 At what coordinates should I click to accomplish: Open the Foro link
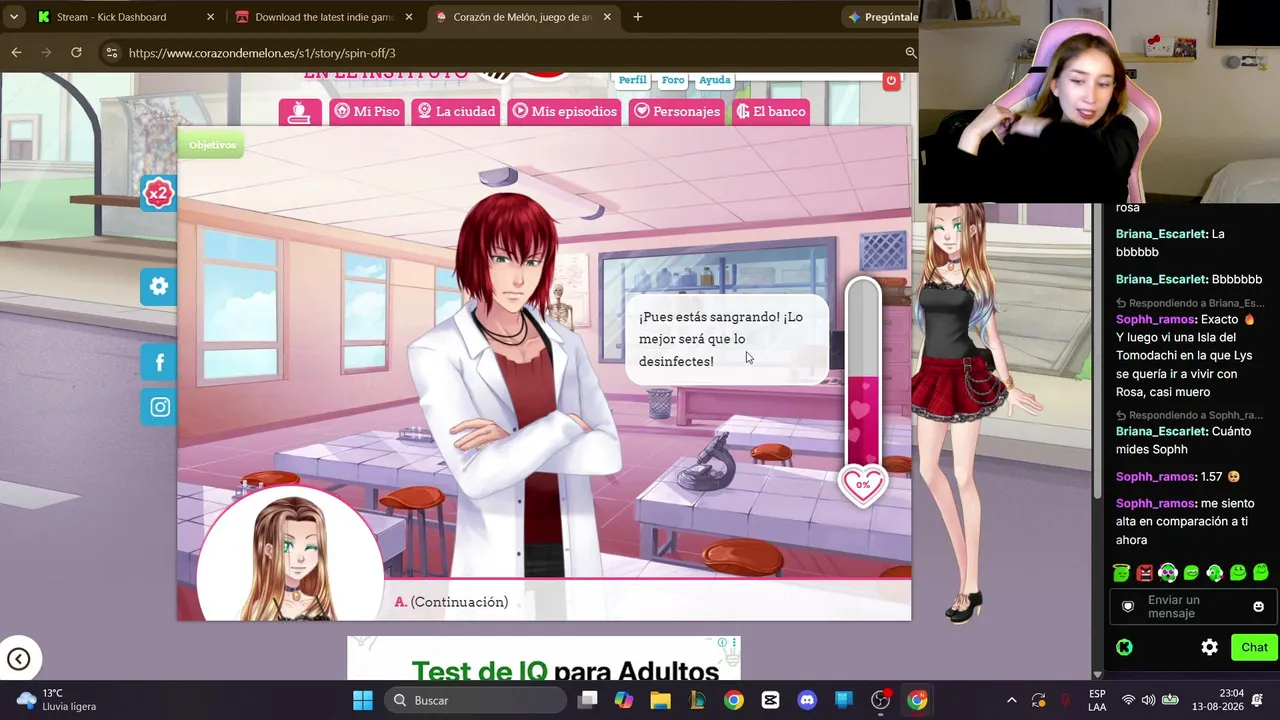point(673,80)
